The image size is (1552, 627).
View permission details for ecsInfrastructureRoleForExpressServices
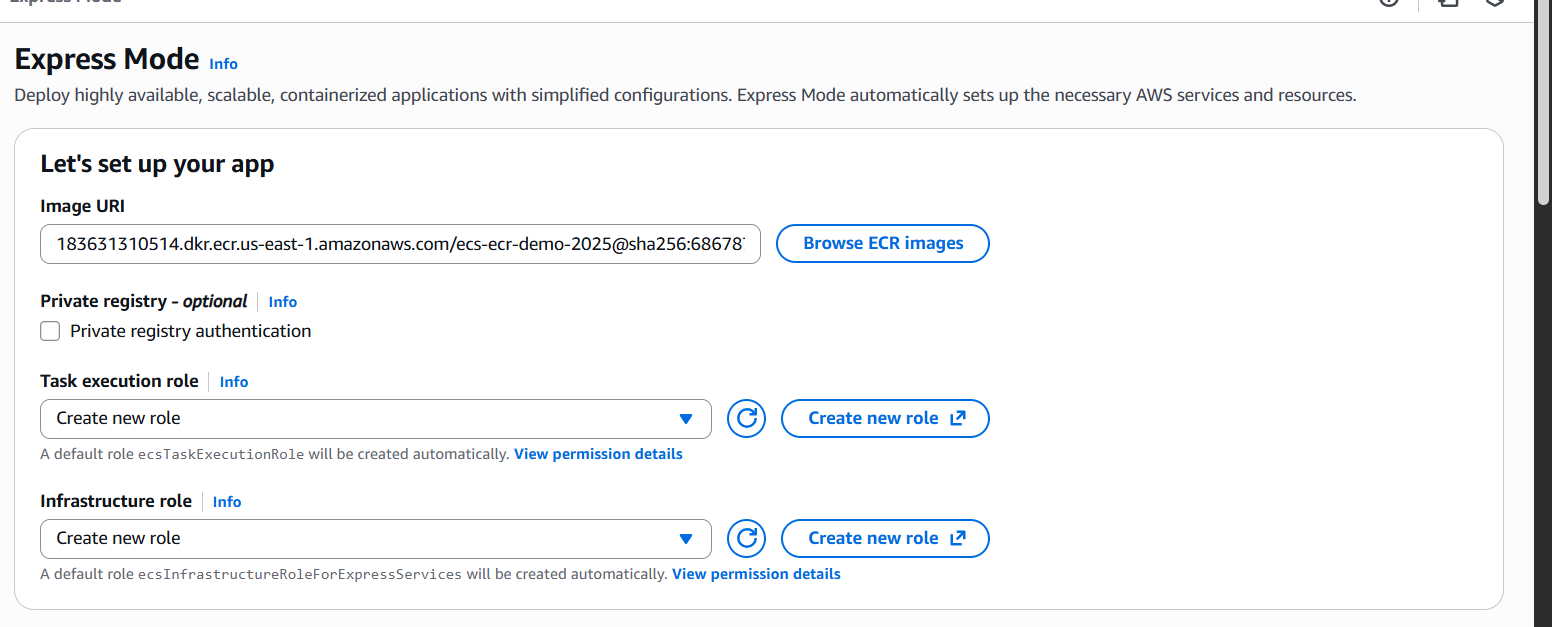tap(756, 574)
